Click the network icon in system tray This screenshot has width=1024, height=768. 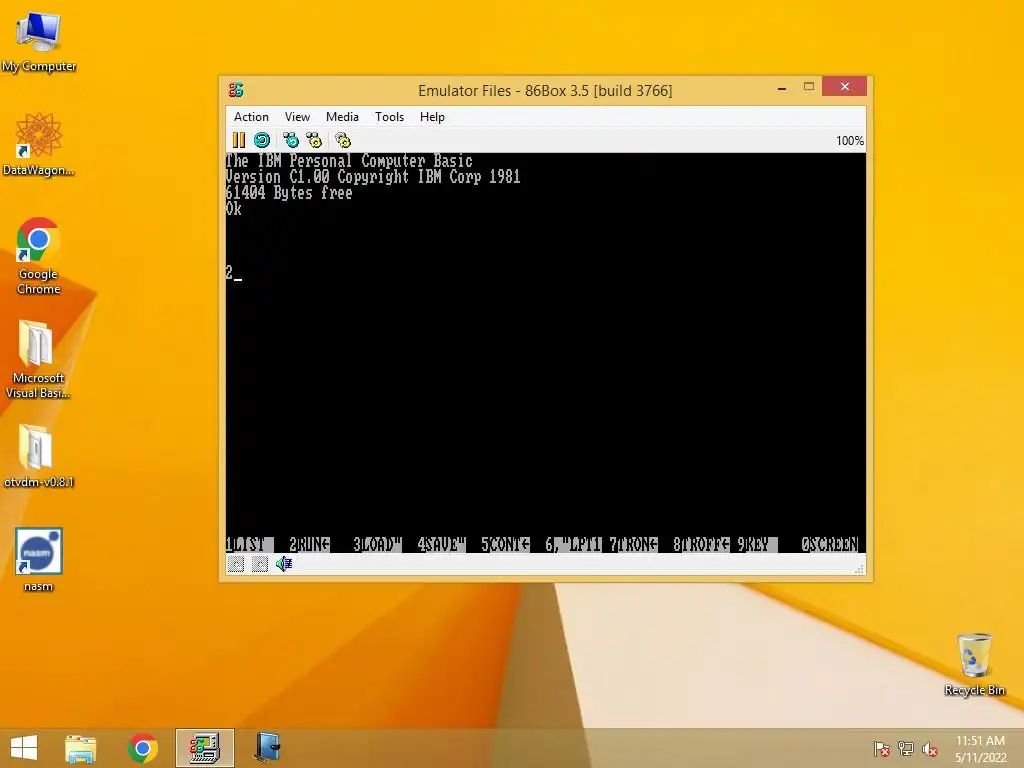906,749
